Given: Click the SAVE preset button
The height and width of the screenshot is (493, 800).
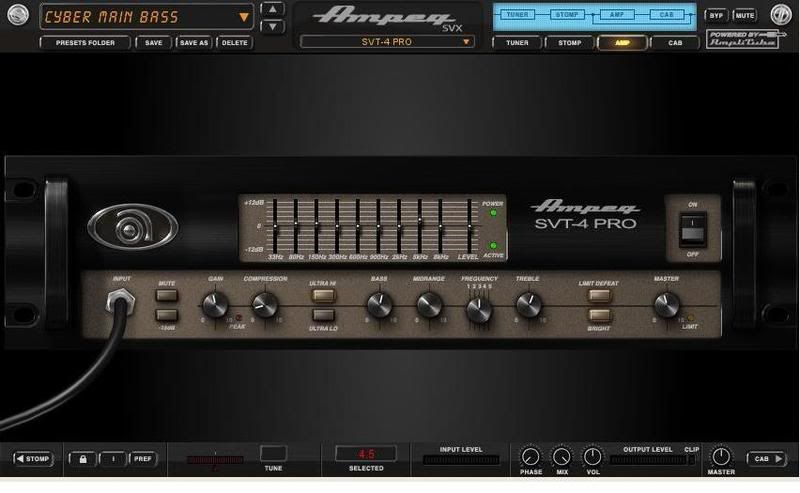Looking at the screenshot, I should pyautogui.click(x=154, y=43).
